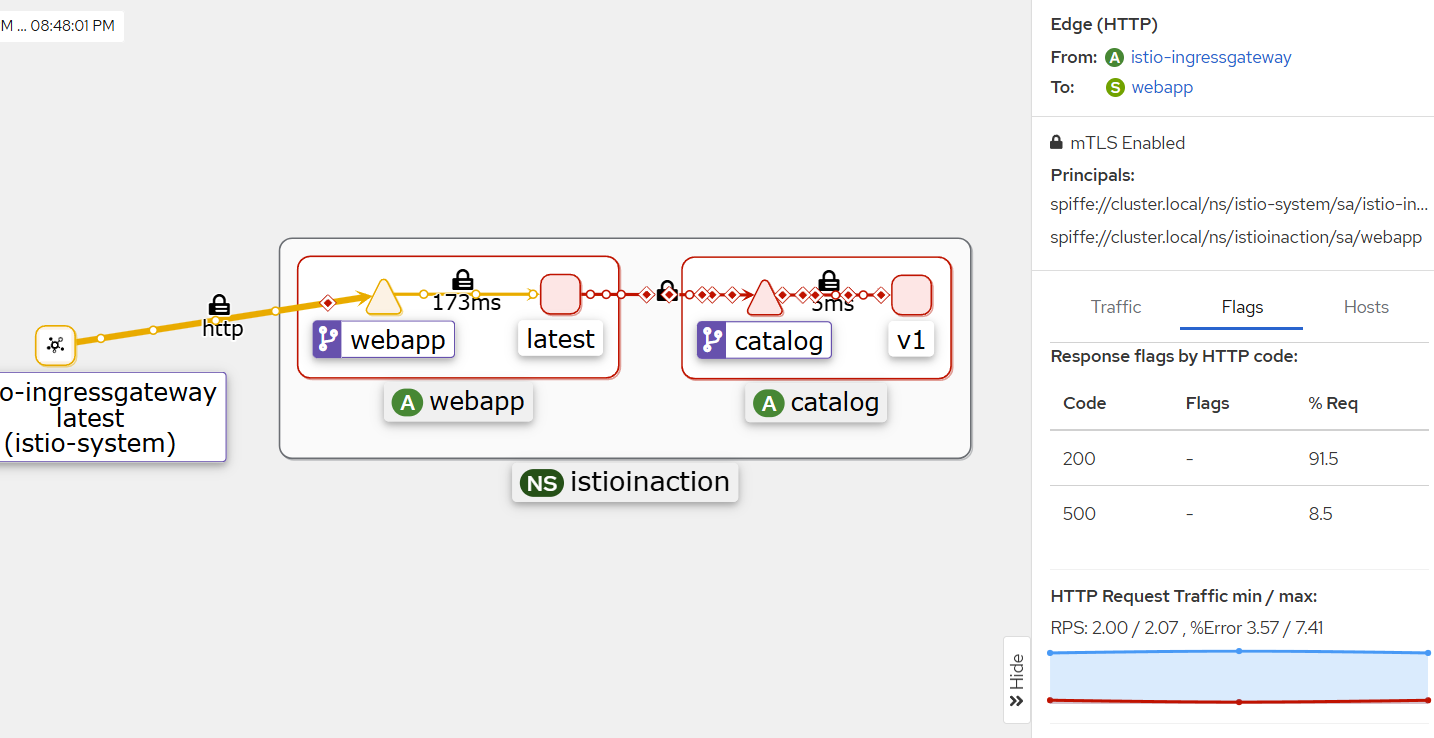Select the webapp app box label
1434x738 pixels.
[x=459, y=403]
